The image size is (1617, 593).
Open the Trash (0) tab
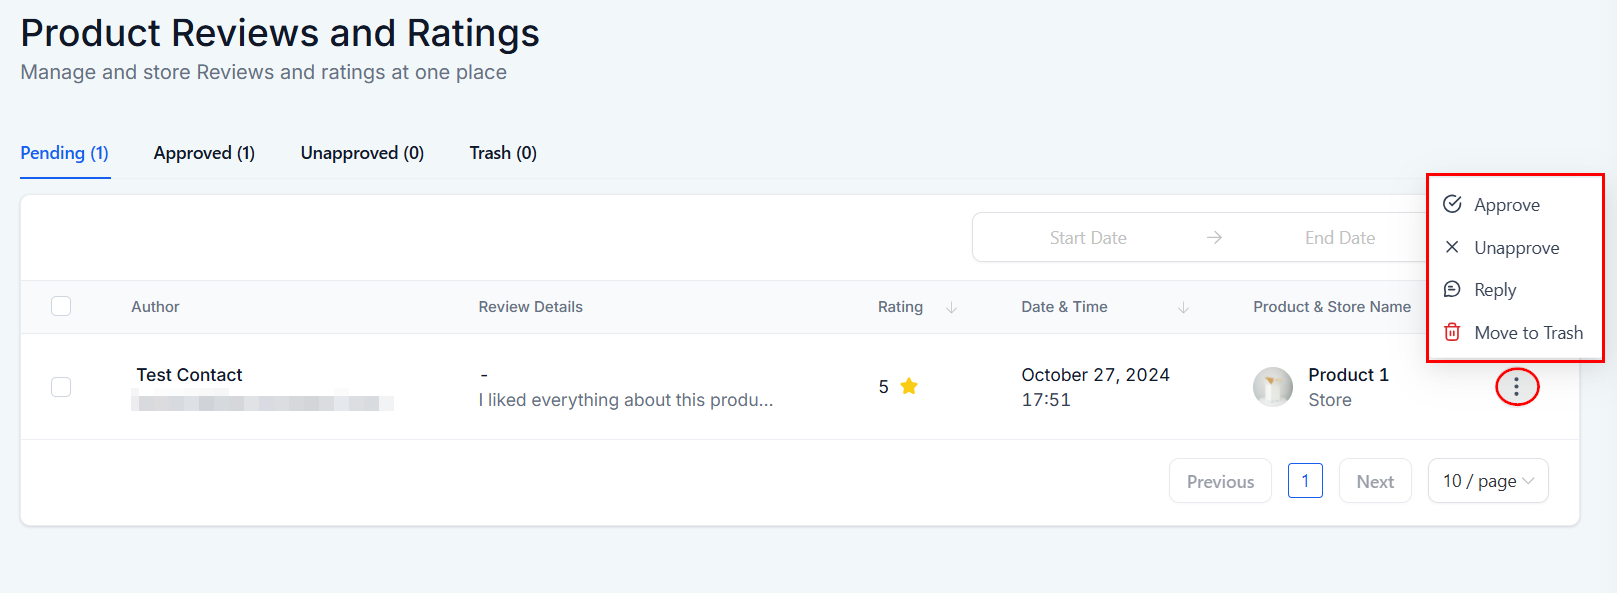pos(503,153)
